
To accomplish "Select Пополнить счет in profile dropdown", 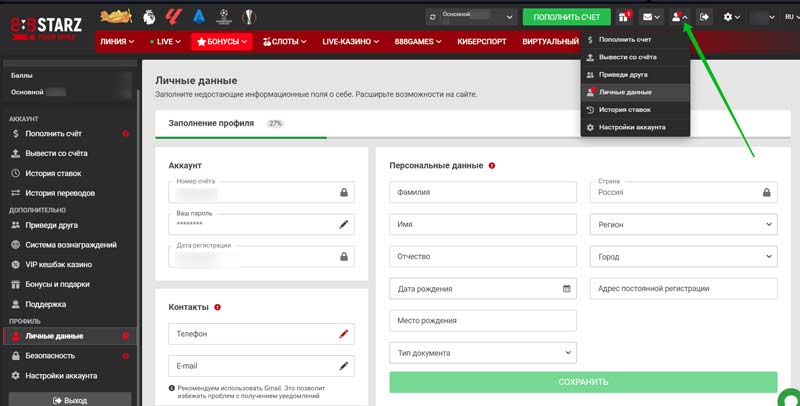I will click(x=635, y=39).
